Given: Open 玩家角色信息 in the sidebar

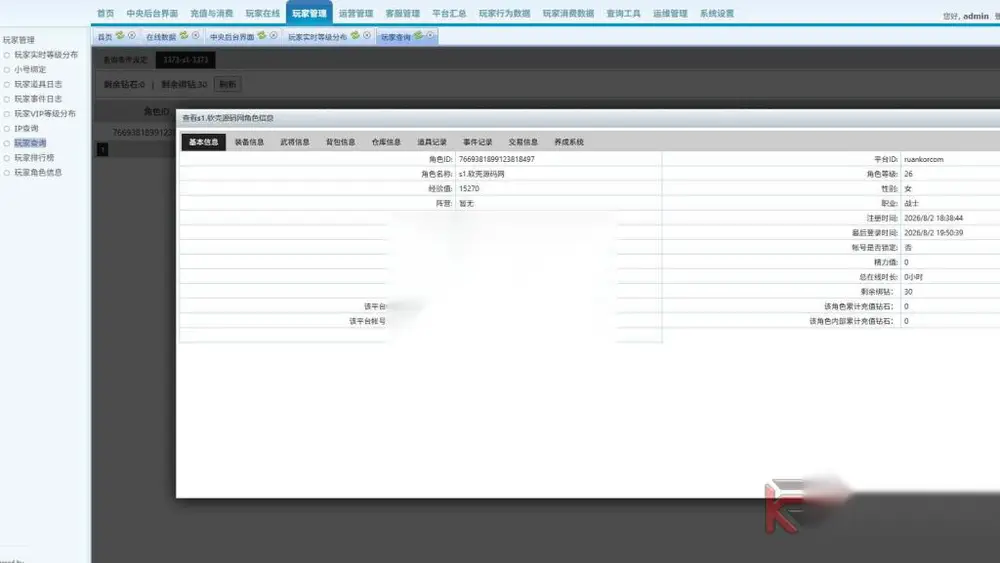Looking at the screenshot, I should coord(38,172).
